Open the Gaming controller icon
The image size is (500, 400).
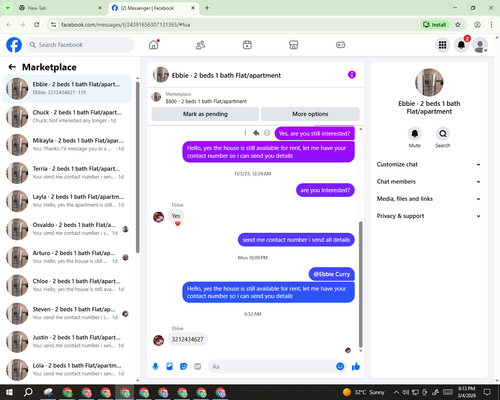tap(340, 45)
